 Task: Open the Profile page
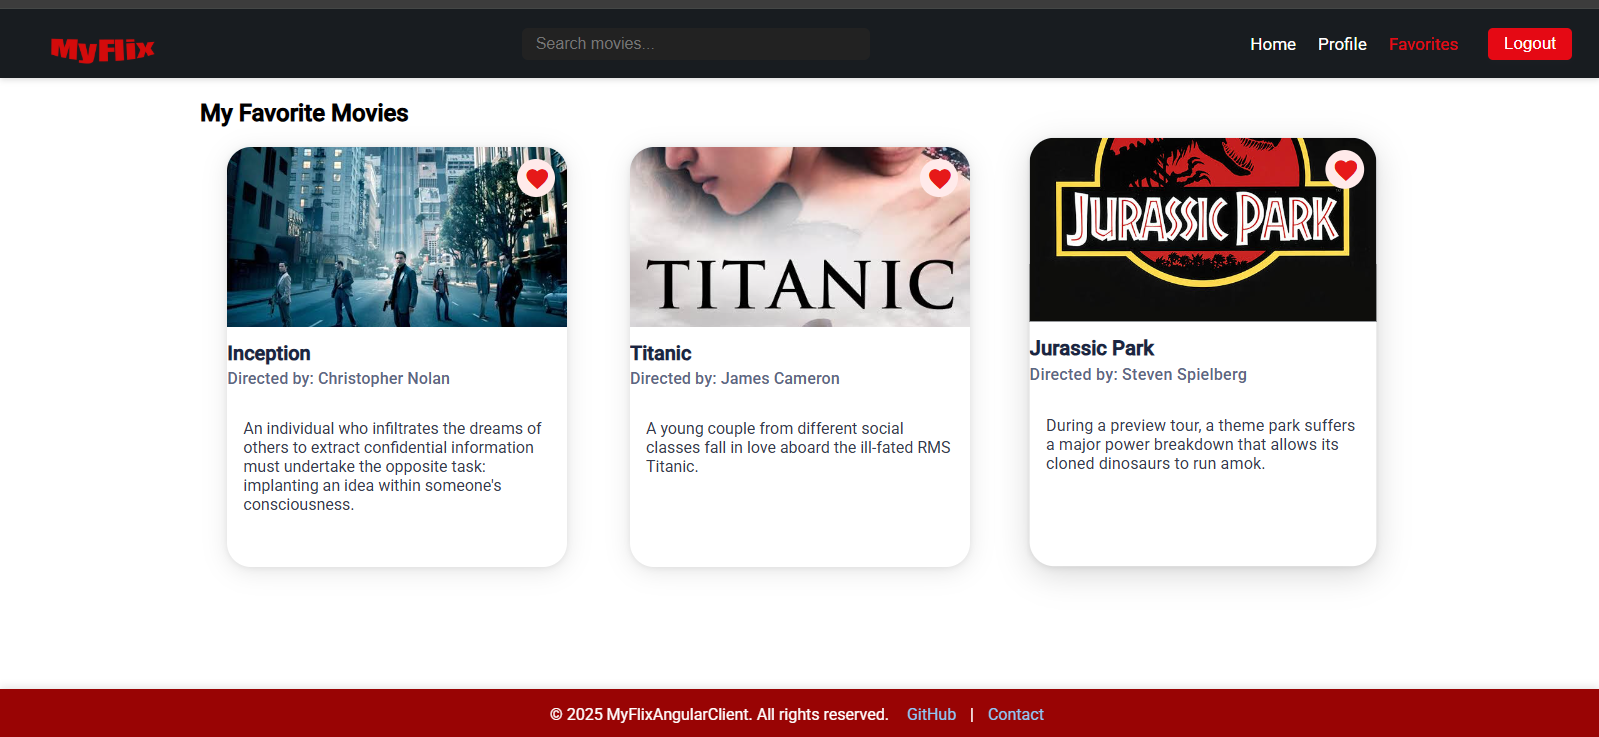click(x=1342, y=44)
